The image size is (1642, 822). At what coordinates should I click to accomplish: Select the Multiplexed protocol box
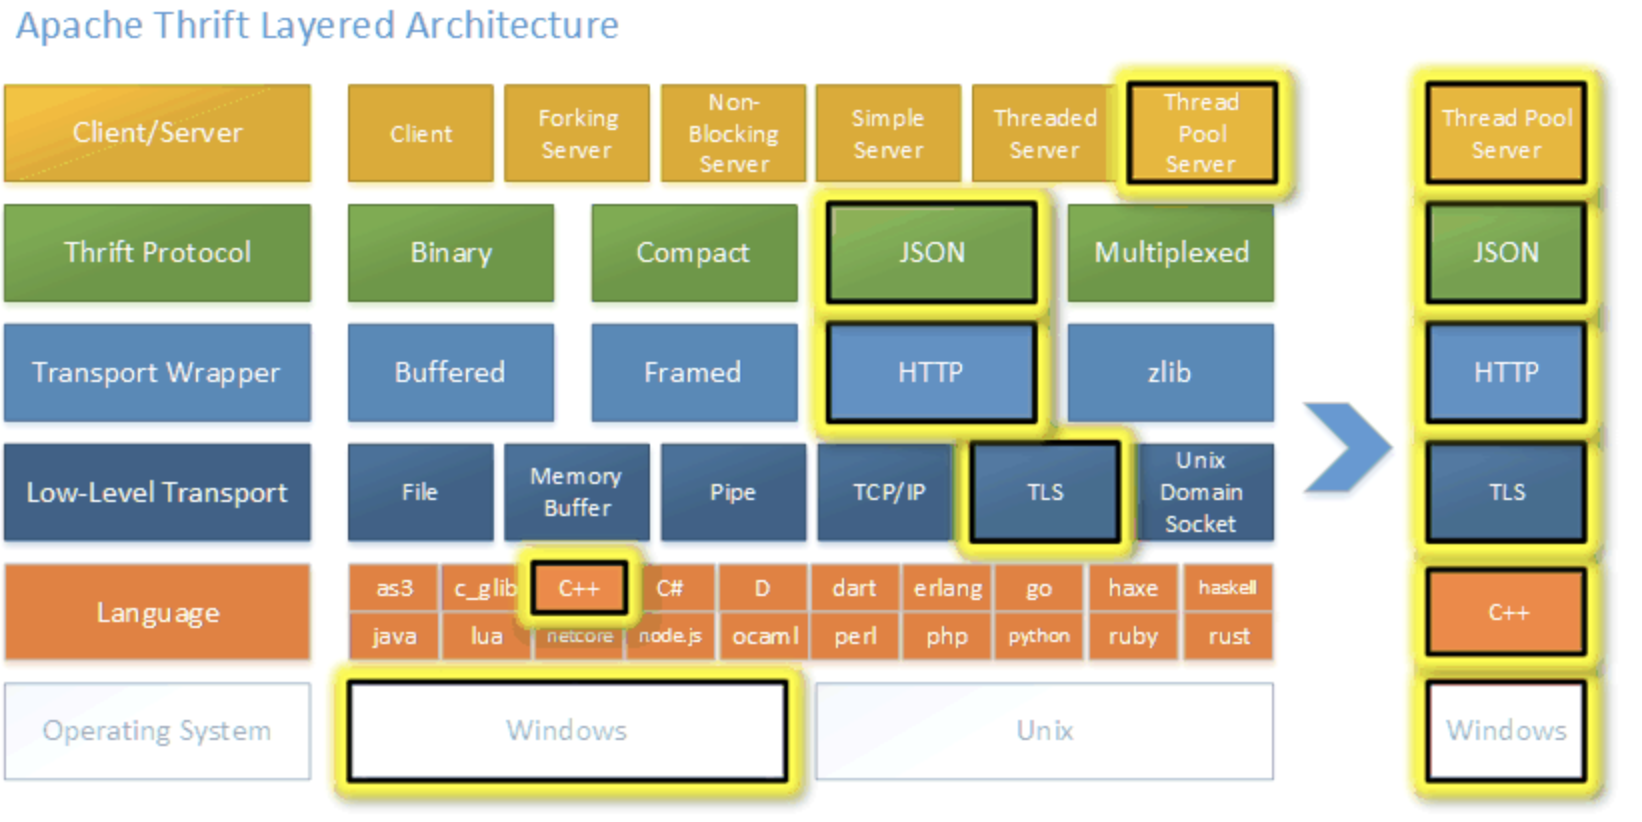pyautogui.click(x=1171, y=253)
